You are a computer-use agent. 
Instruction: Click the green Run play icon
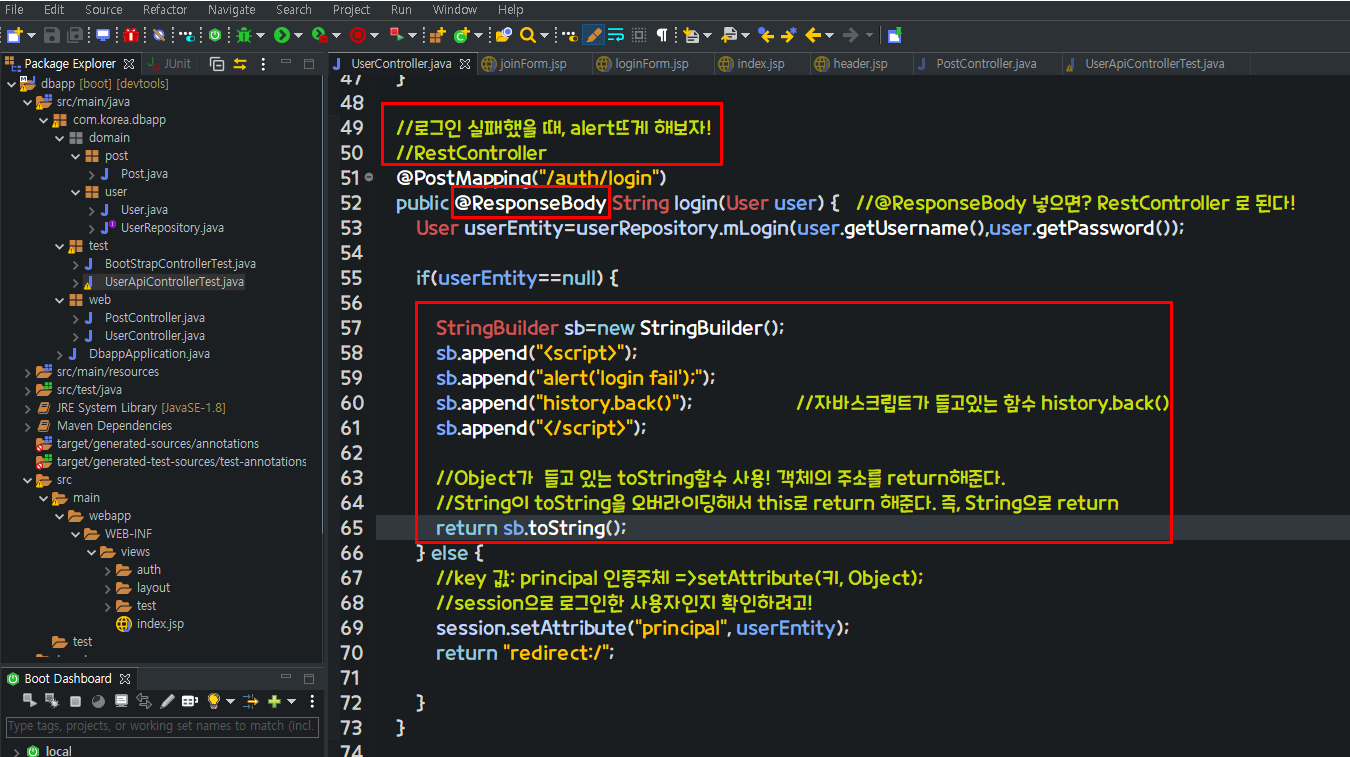point(282,35)
